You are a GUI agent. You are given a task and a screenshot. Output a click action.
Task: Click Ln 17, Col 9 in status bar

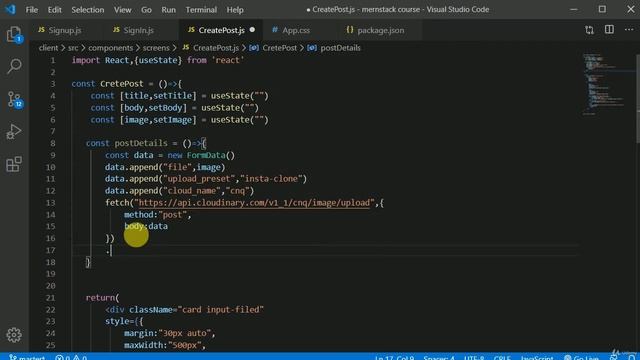point(394,357)
